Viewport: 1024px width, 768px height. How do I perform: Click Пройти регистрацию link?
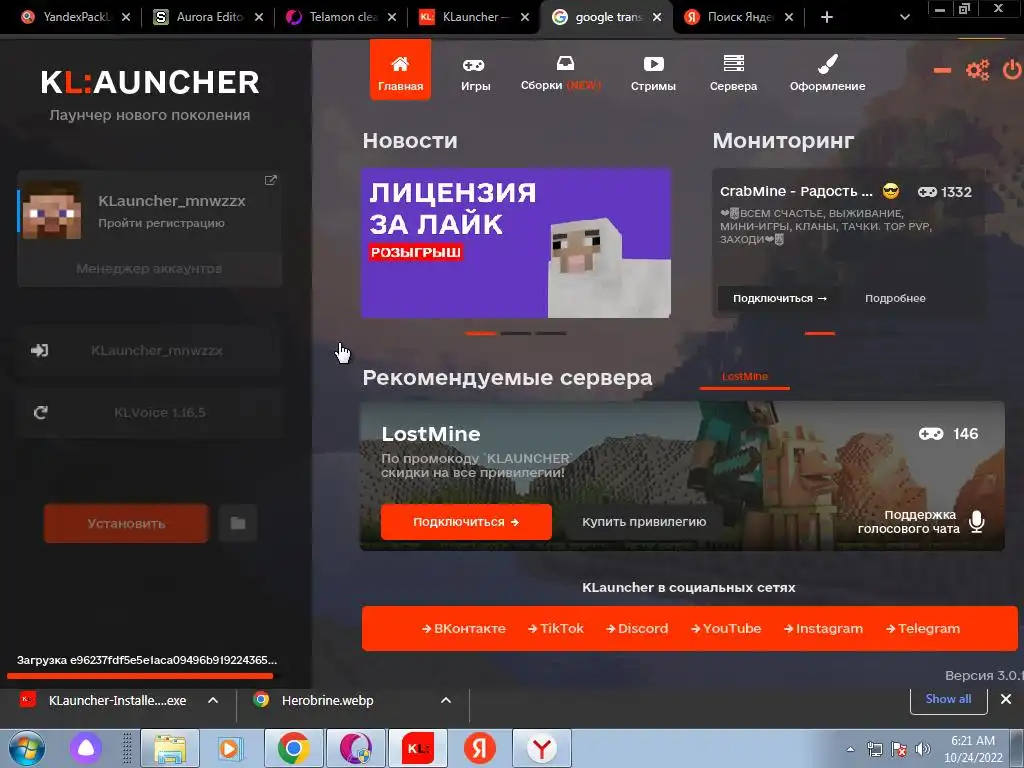(161, 223)
